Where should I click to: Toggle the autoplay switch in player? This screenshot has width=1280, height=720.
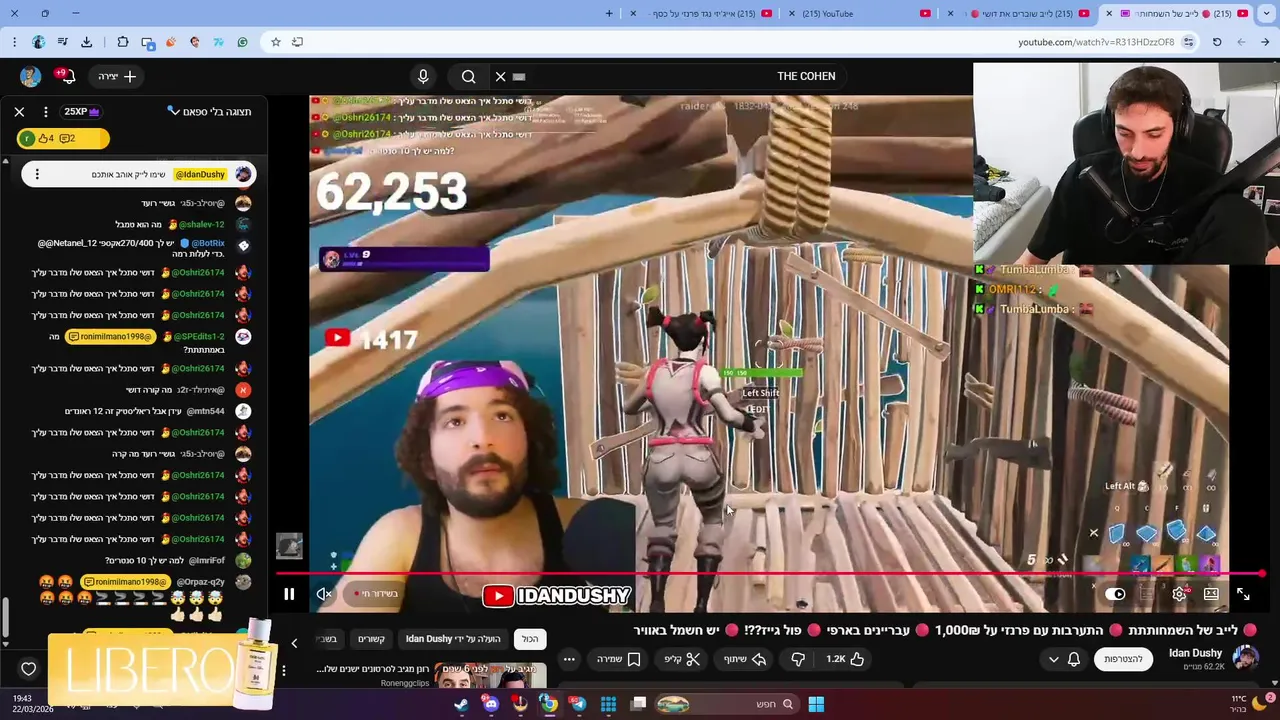point(1115,594)
